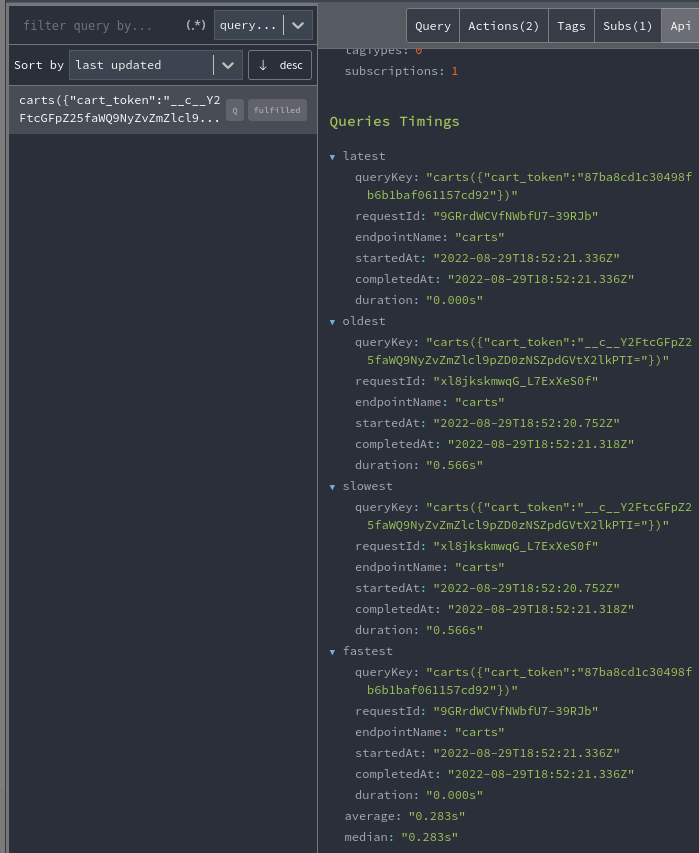Click the Queries Timings heading
699x853 pixels.
tap(394, 121)
